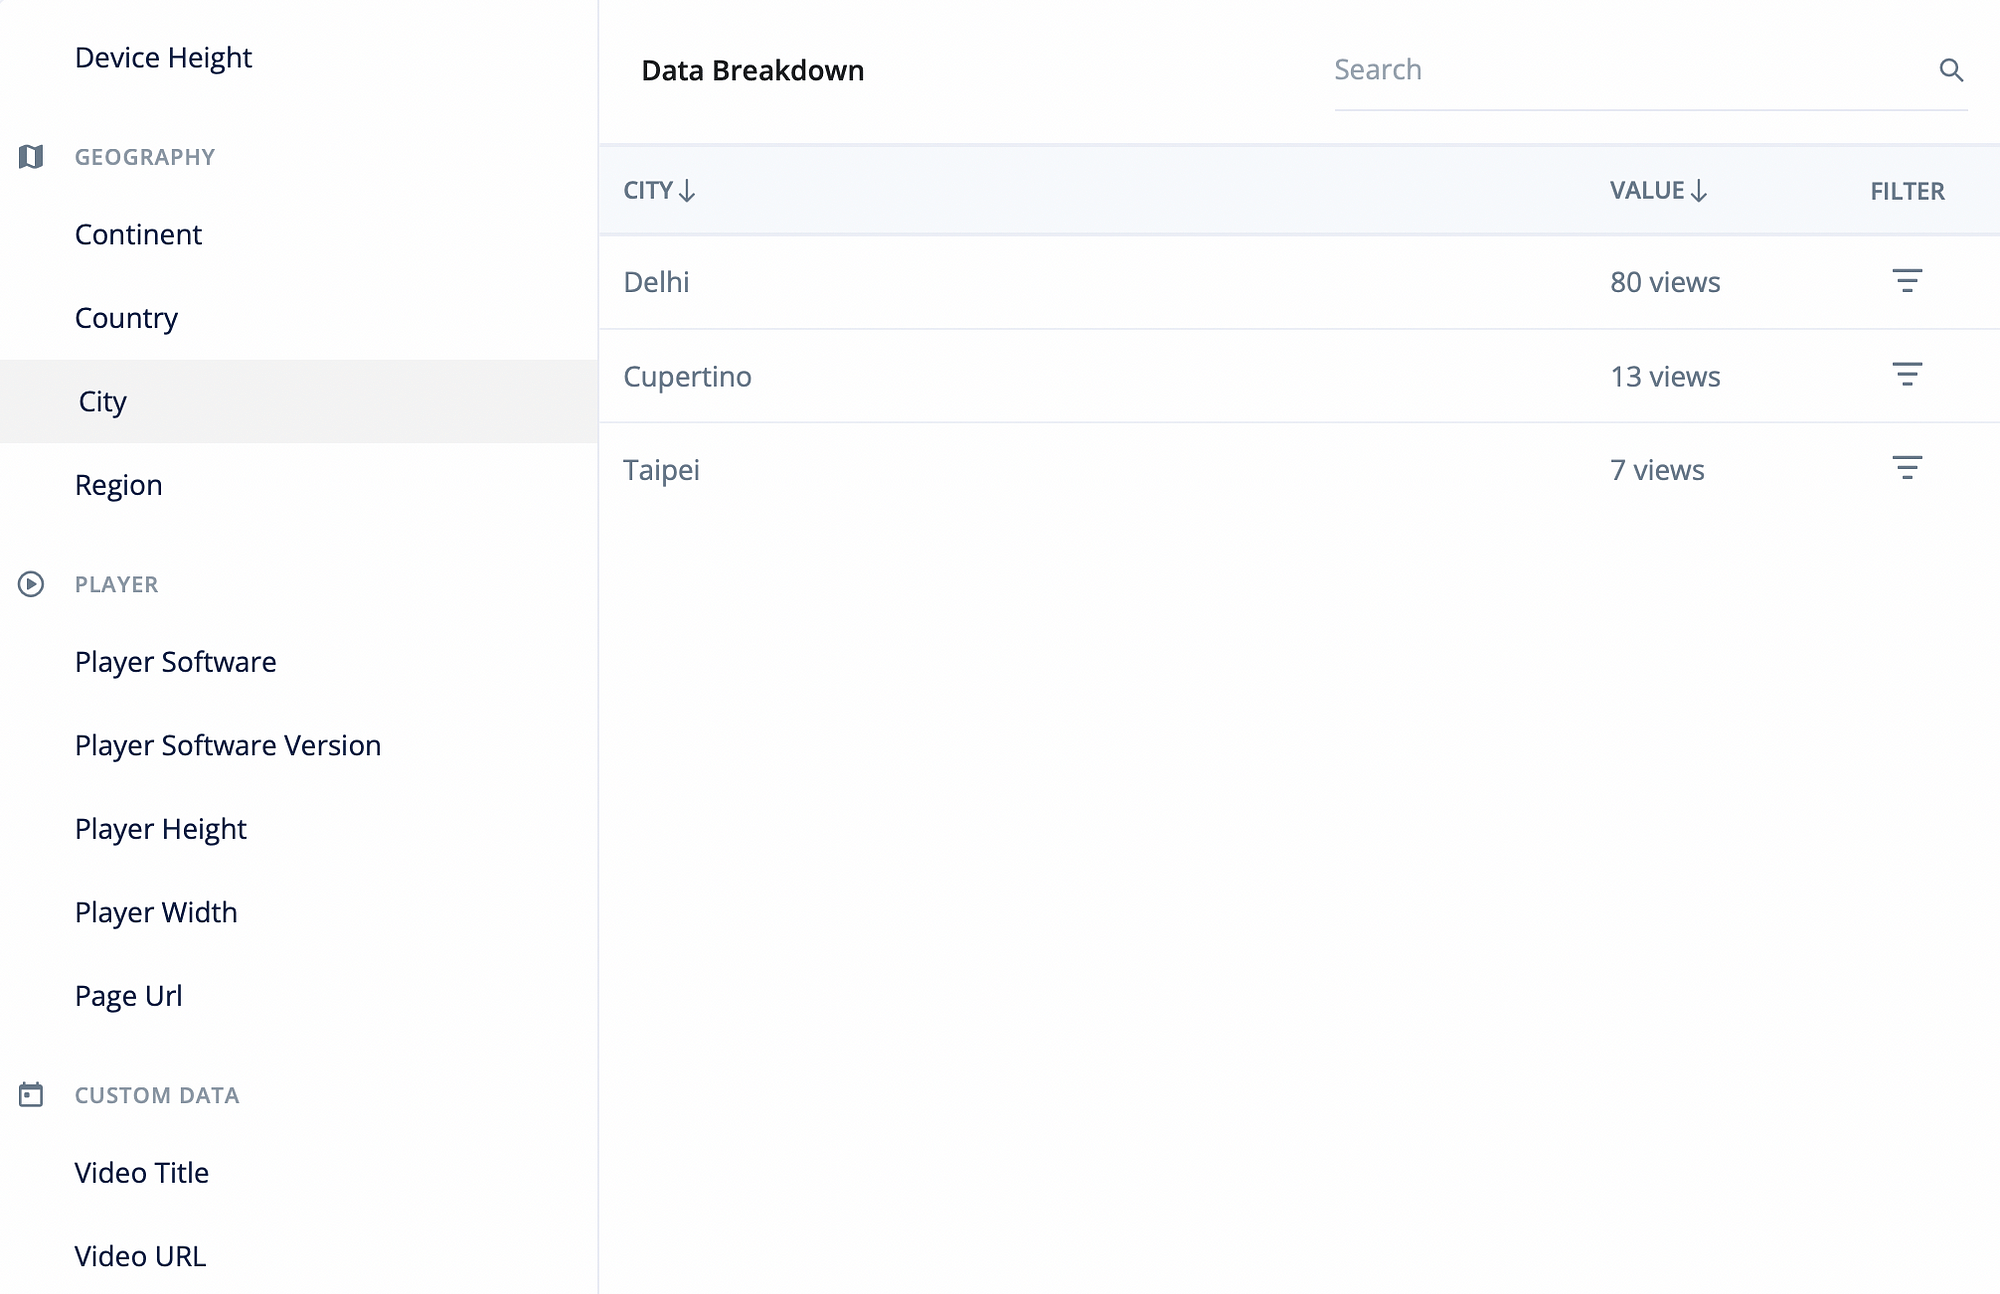Click the Geography map icon
Viewport: 2000px width, 1294px height.
(x=31, y=157)
